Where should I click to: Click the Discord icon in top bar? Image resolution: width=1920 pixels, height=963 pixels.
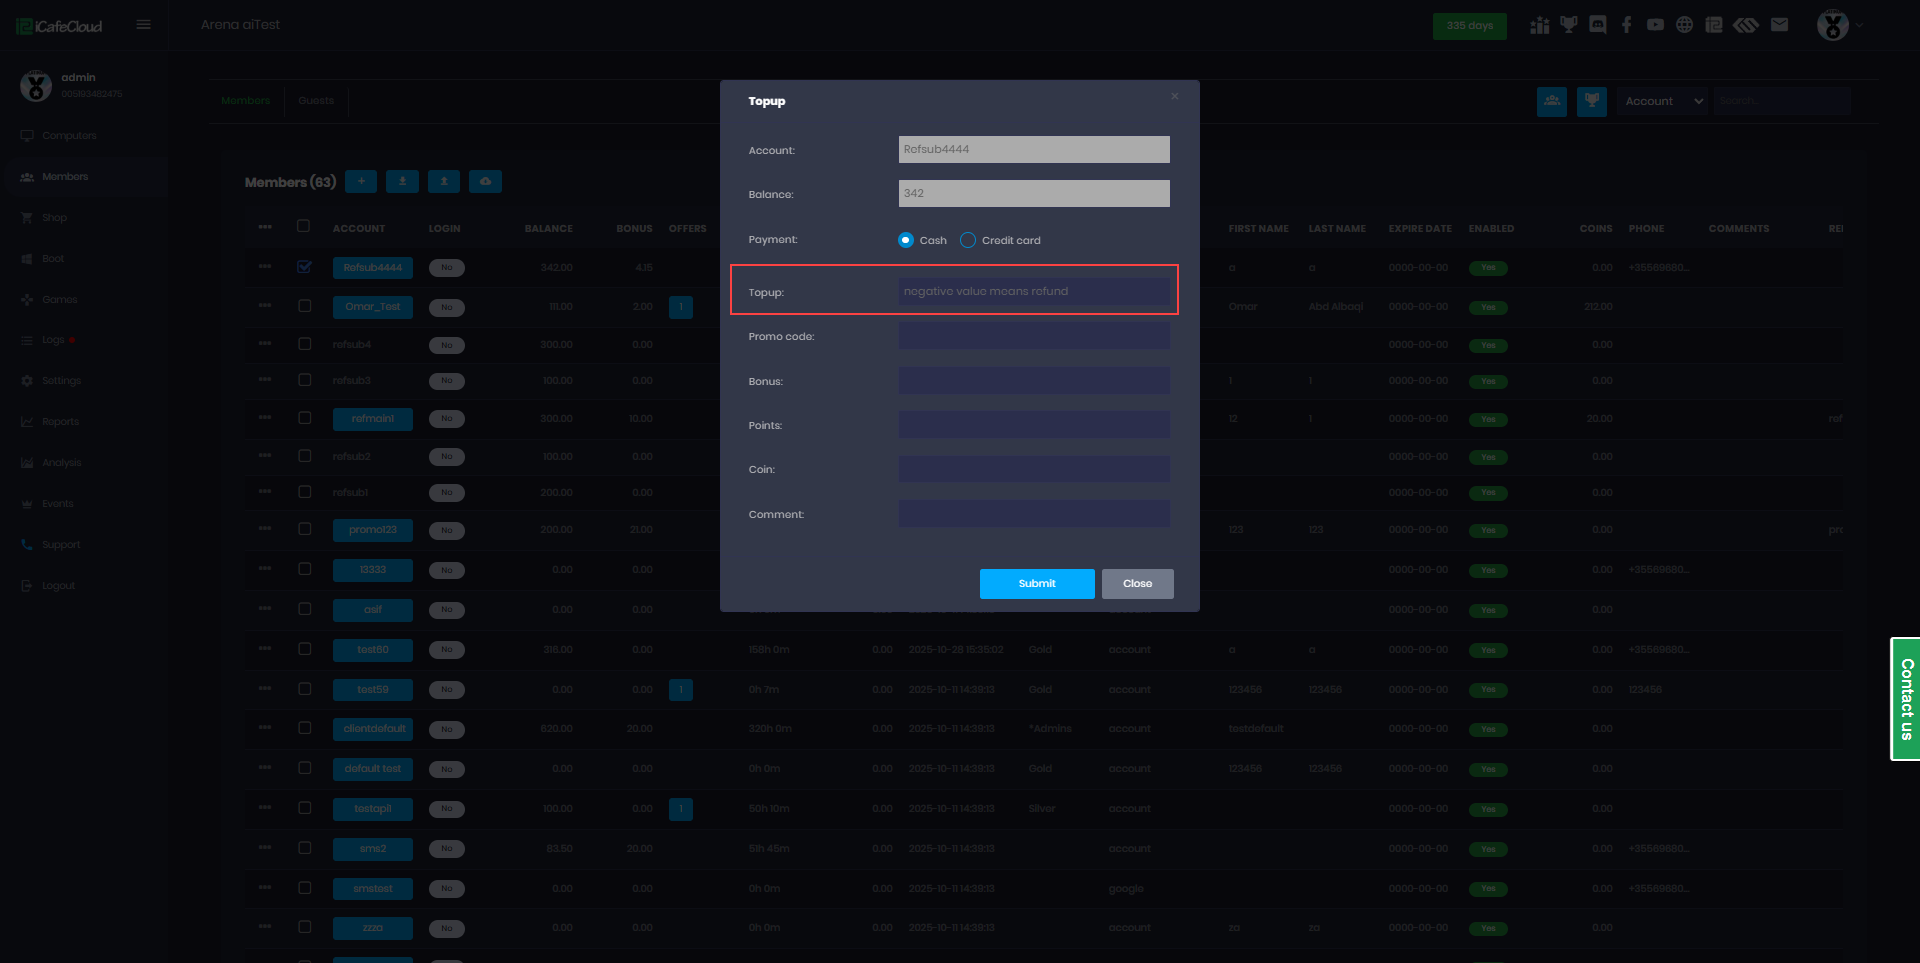[x=1598, y=25]
